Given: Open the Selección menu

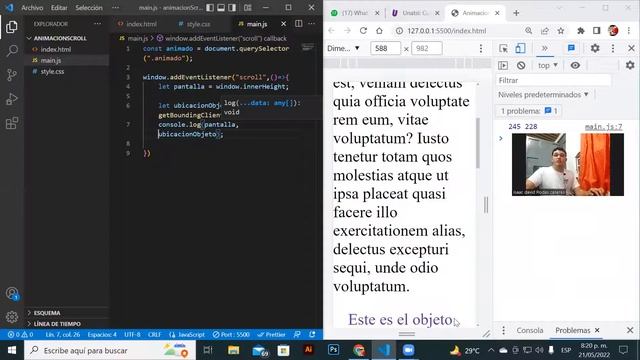Looking at the screenshot, I should [89, 8].
